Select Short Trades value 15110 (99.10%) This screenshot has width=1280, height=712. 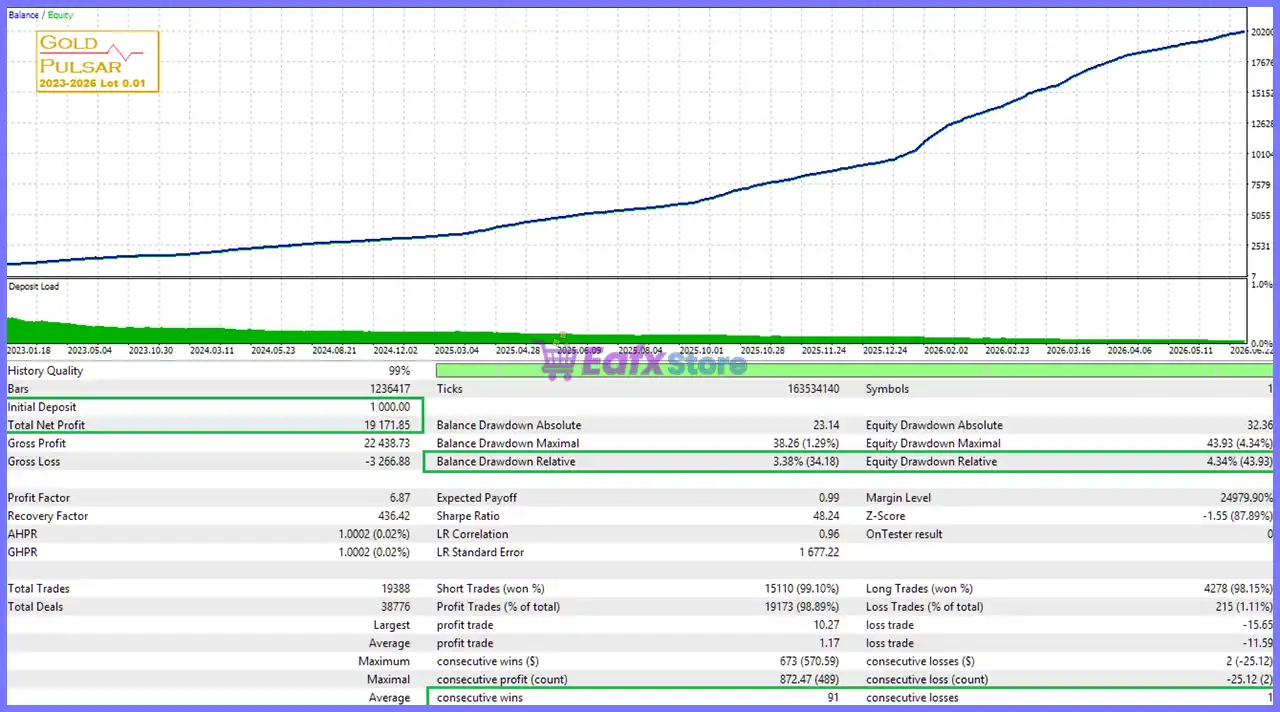click(x=802, y=589)
